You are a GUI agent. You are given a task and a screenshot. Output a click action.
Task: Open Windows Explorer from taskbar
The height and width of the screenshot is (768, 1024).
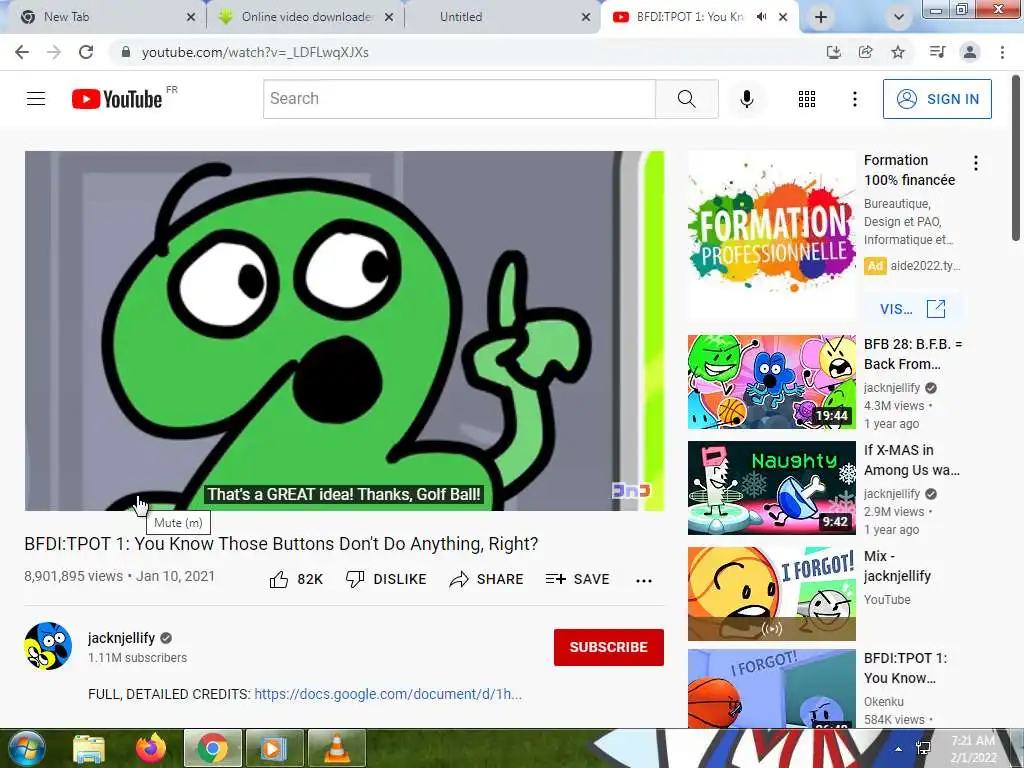click(89, 748)
